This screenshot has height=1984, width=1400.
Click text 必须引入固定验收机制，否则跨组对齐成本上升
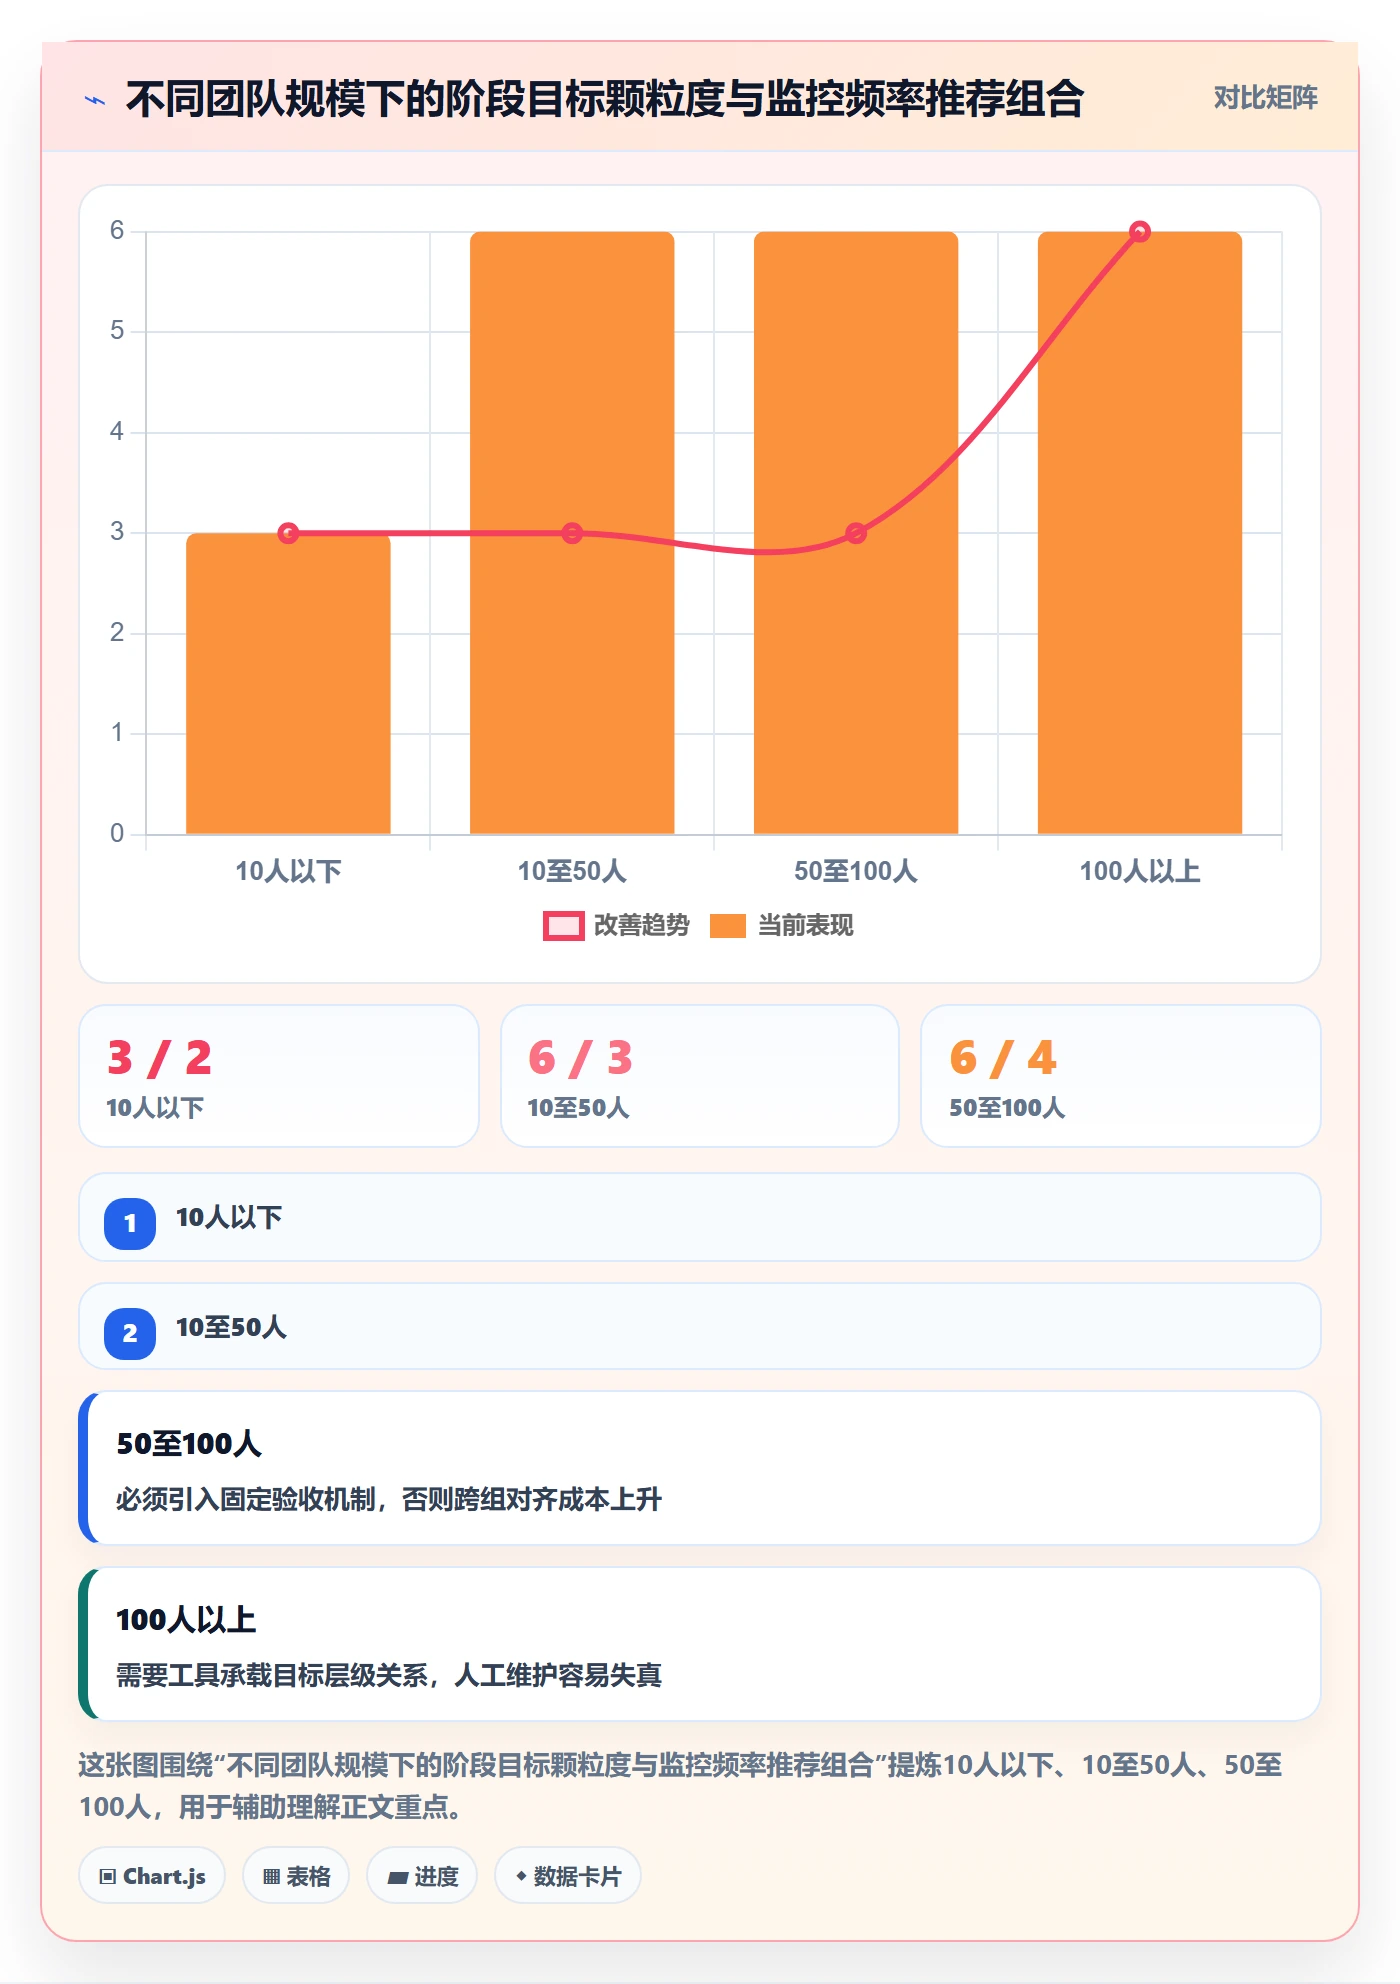389,1500
